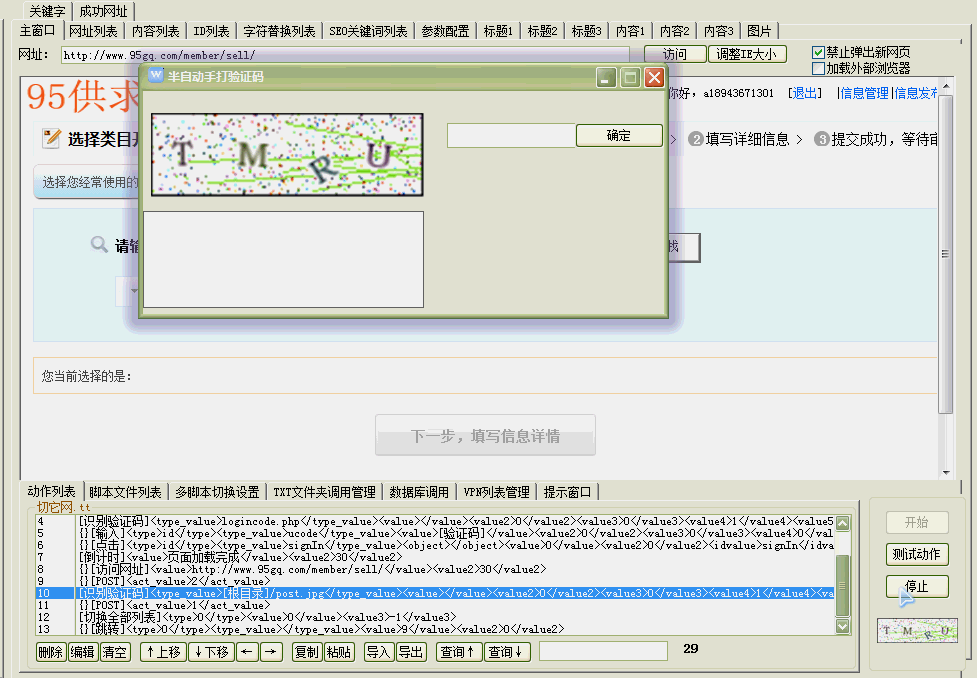Click the 清空 button
Screen dimensions: 977x678
[115, 652]
